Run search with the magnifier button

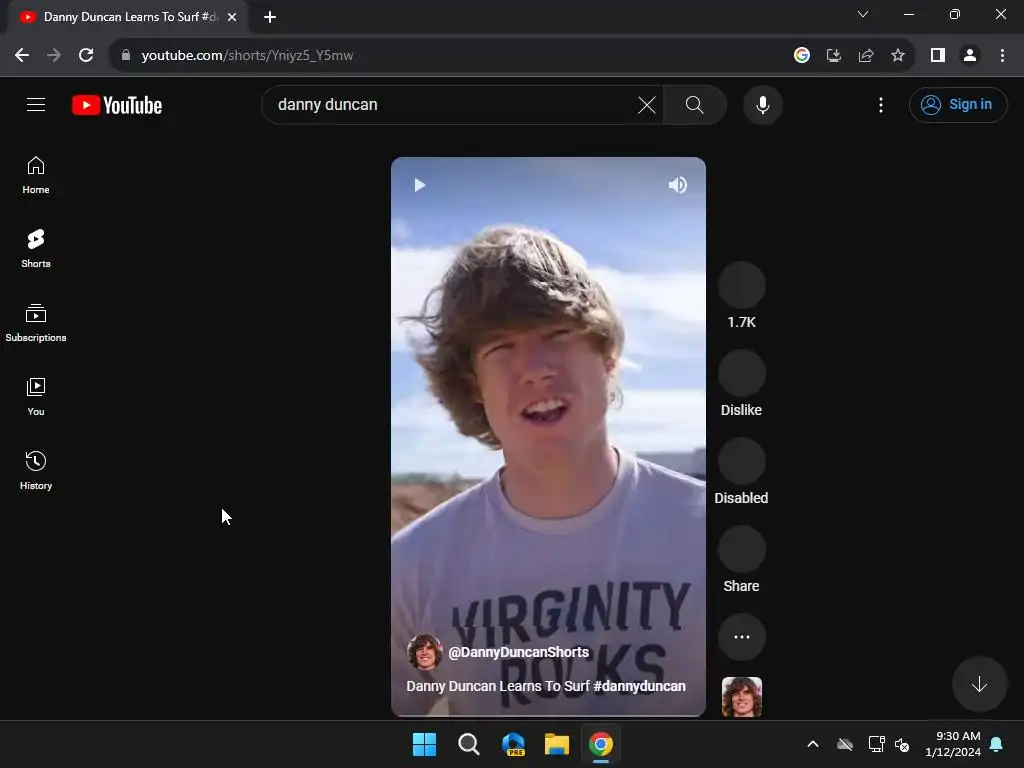pos(695,104)
